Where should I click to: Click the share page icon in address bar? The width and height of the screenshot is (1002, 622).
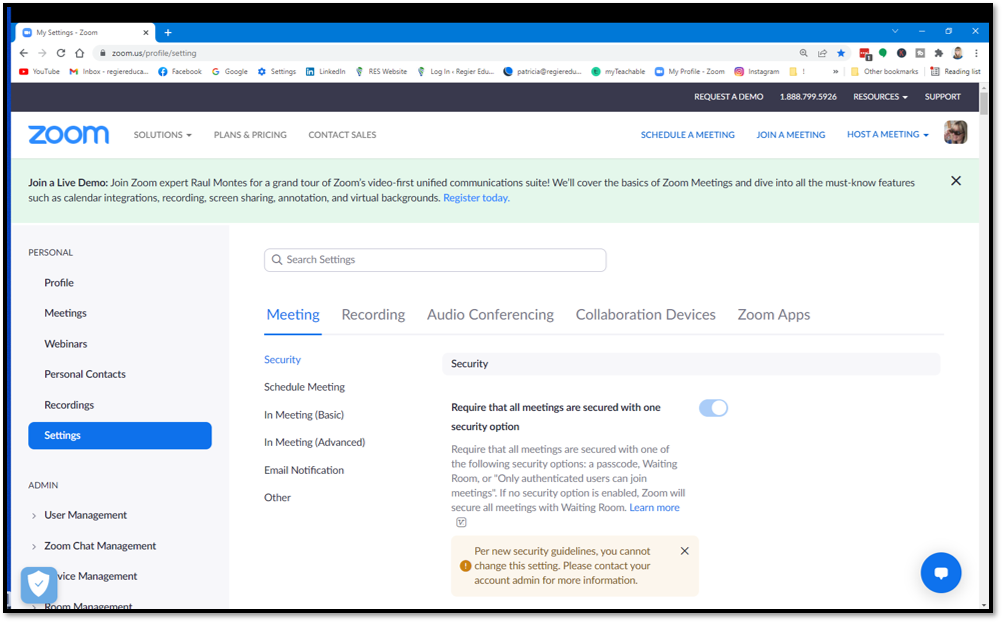[822, 53]
